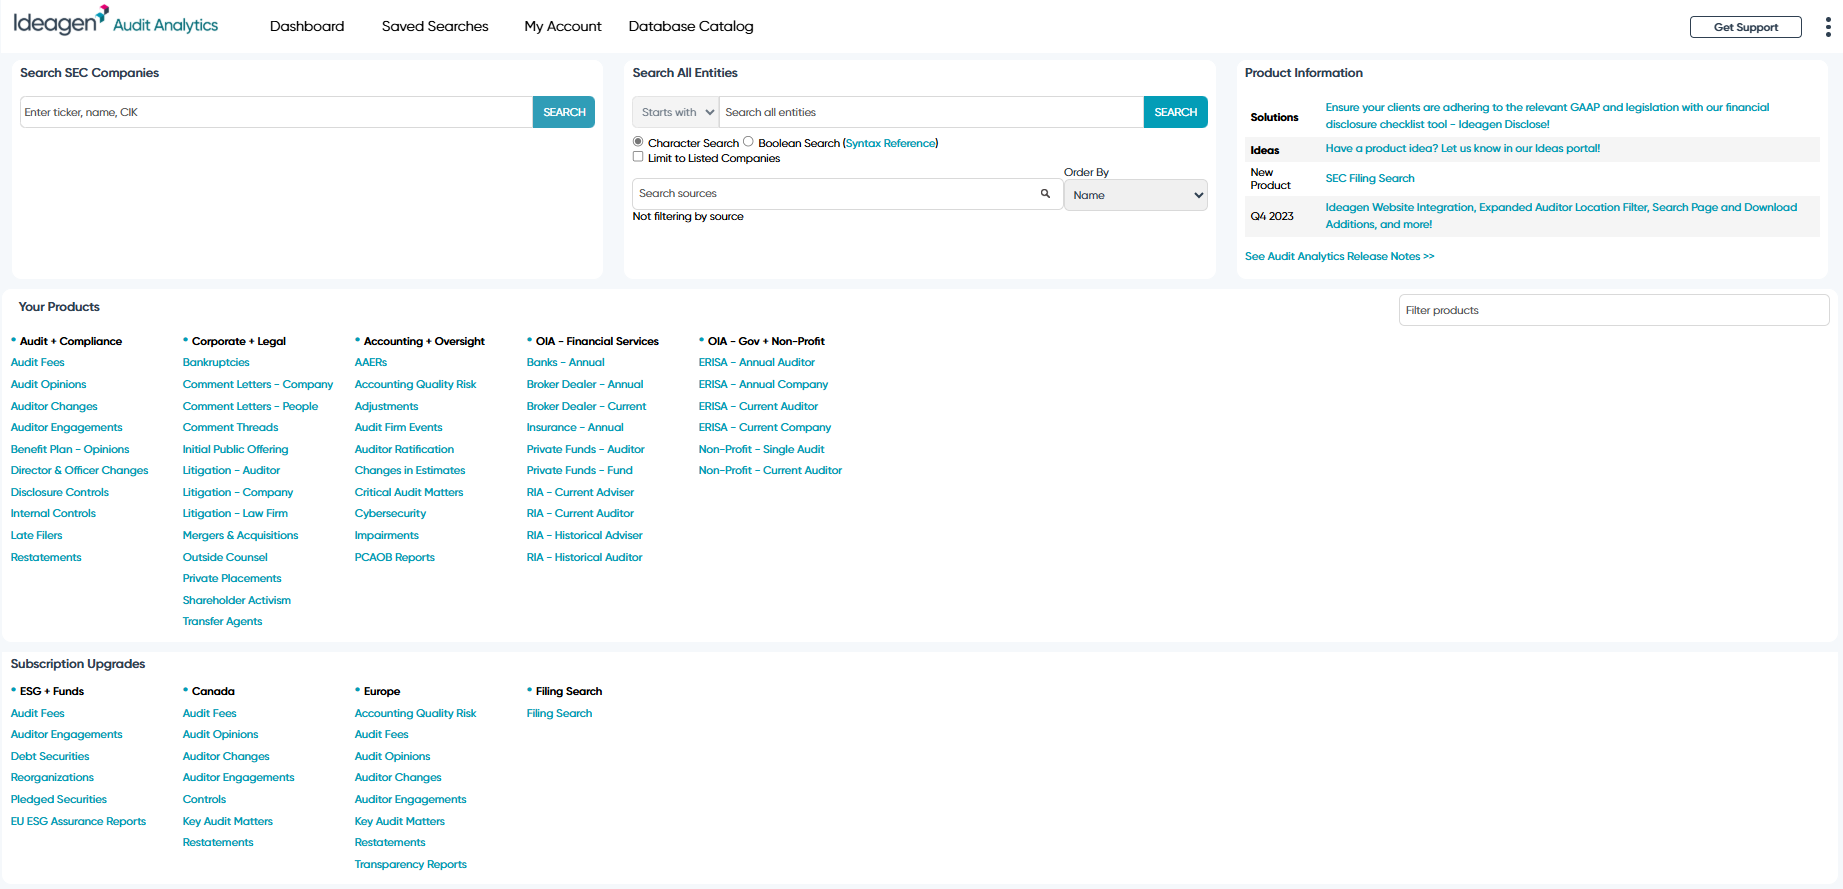The image size is (1843, 889).
Task: Open Debt Securities under ESG + Funds
Action: pos(50,756)
